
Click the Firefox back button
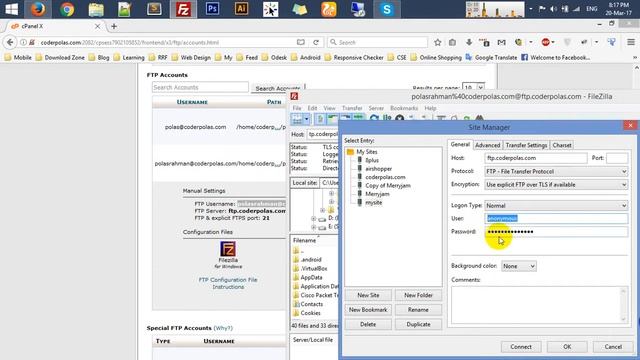point(10,42)
